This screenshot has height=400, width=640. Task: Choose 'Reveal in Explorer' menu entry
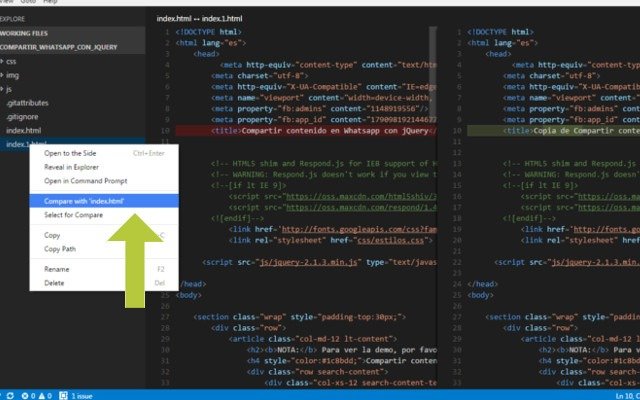point(104,167)
